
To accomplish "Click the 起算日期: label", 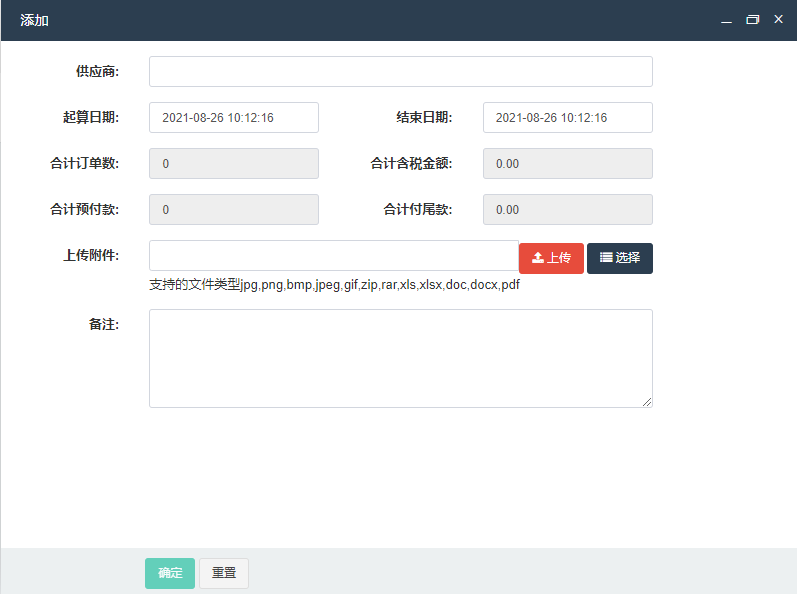I will 90,117.
